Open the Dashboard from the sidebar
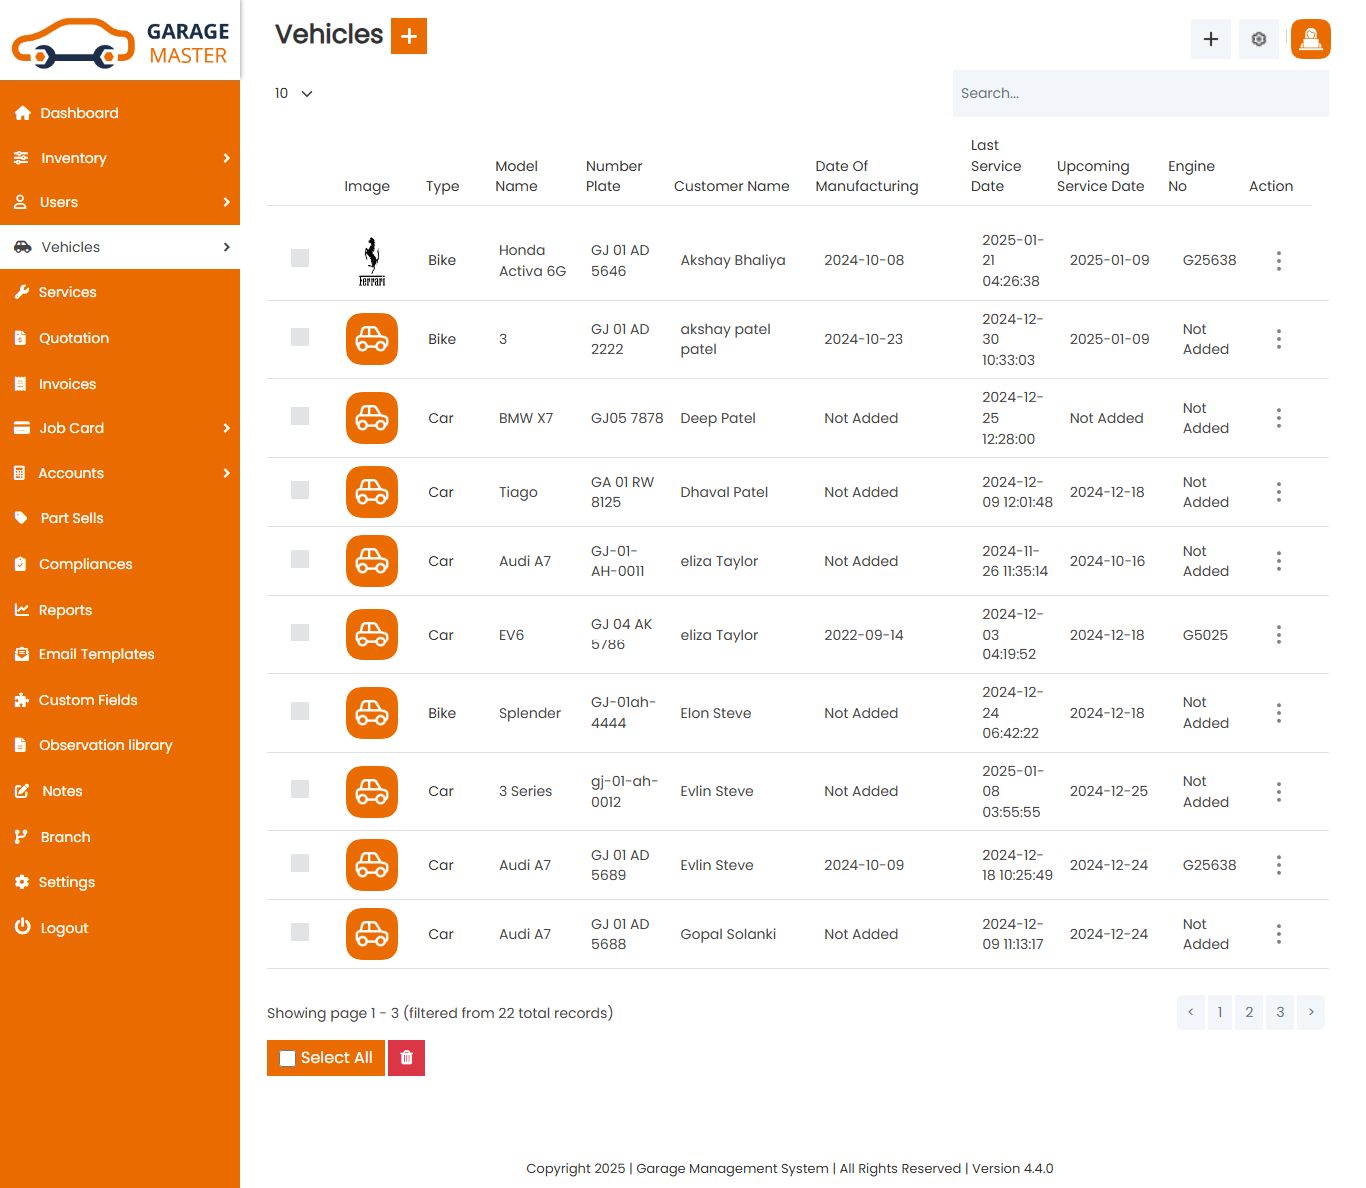Viewport: 1366px width, 1188px height. coord(78,113)
